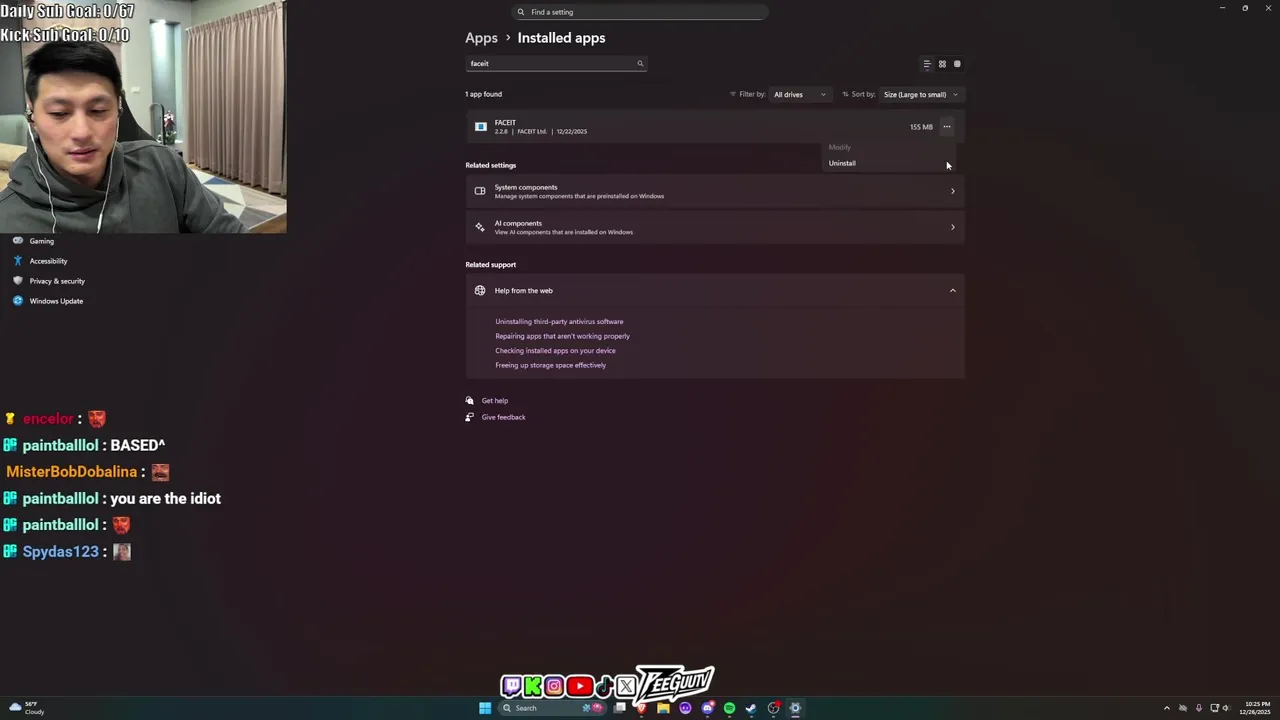The height and width of the screenshot is (720, 1280).
Task: Click the '1 app found' text
Action: click(x=483, y=94)
